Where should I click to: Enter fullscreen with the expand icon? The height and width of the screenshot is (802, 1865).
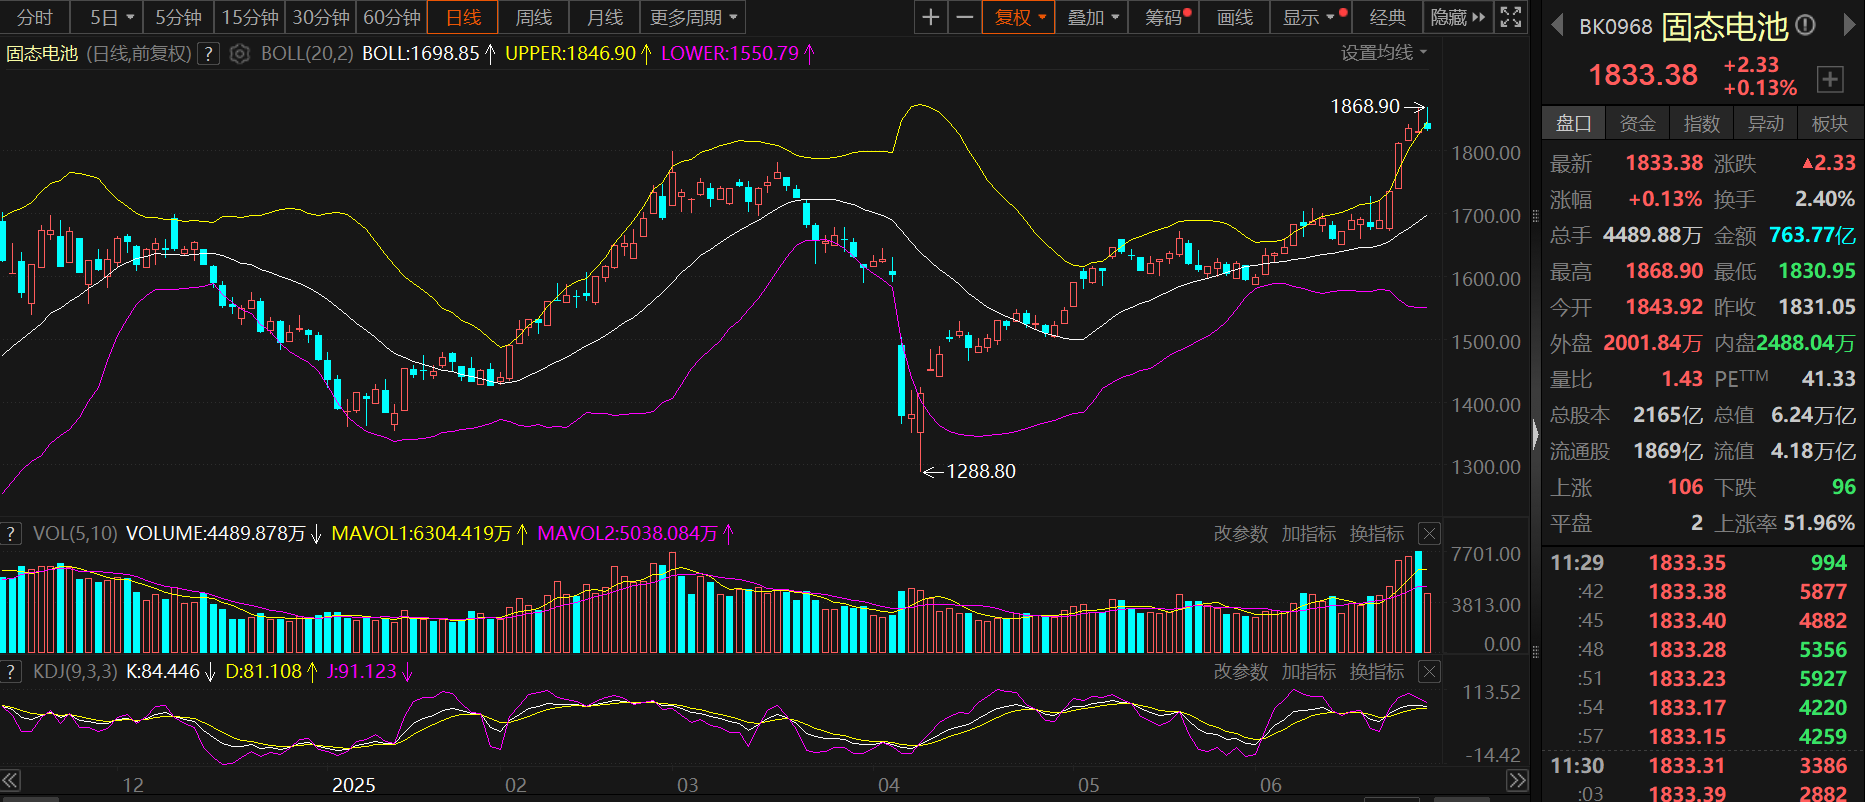[1511, 17]
